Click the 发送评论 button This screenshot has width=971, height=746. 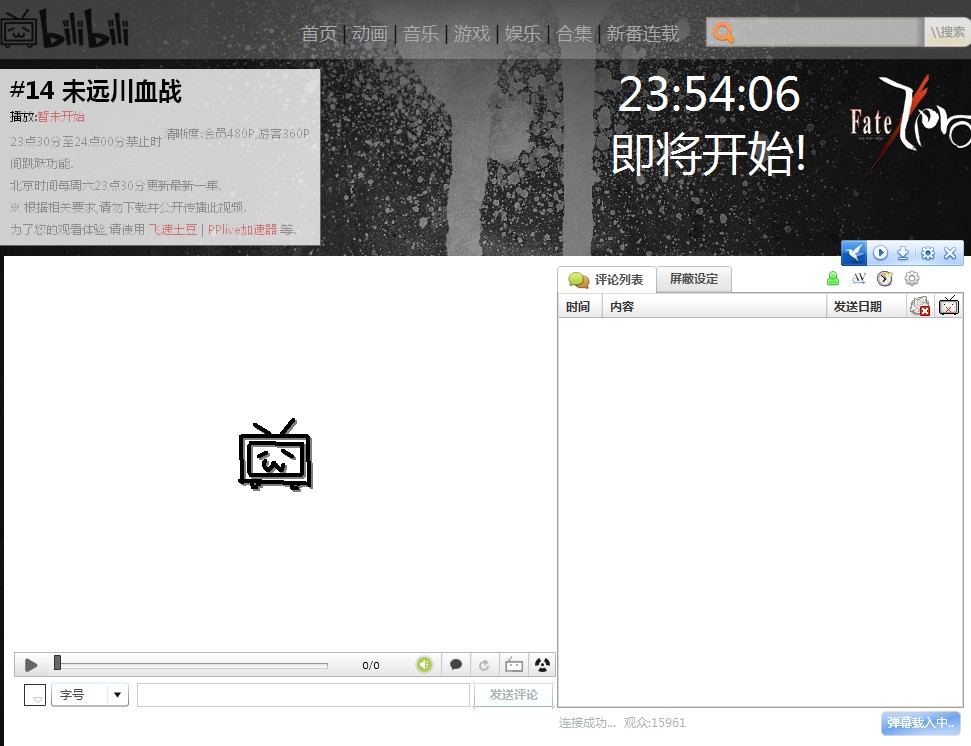[x=513, y=695]
